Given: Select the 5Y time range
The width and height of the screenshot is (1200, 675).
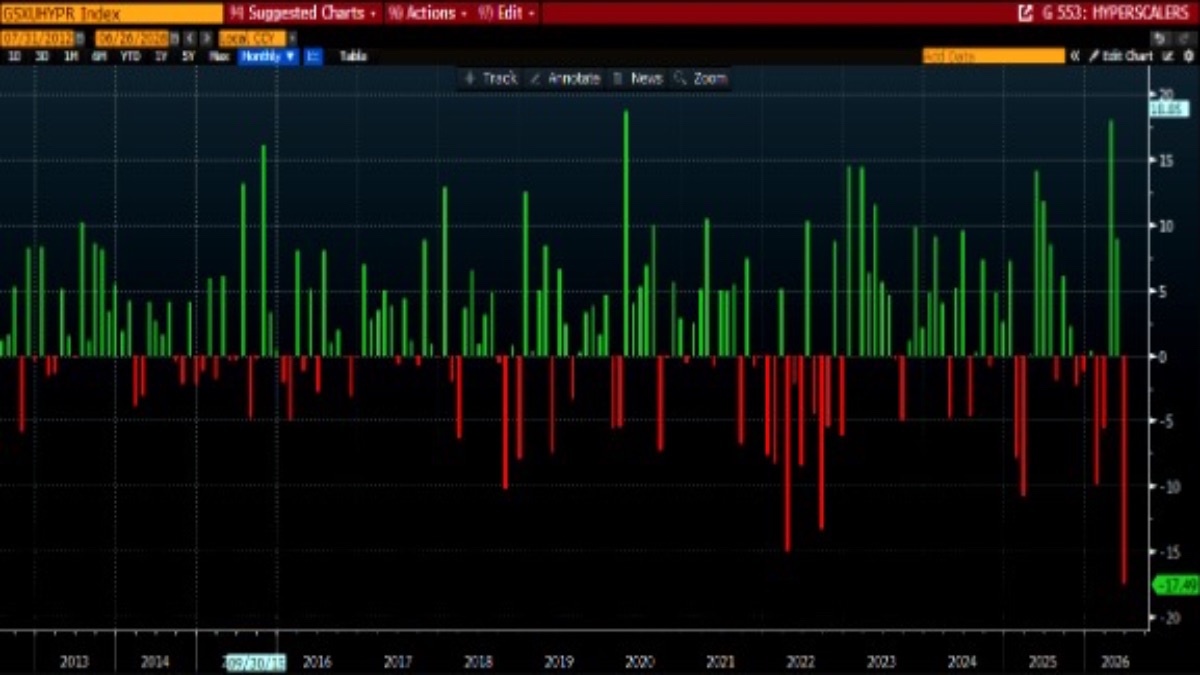Looking at the screenshot, I should coord(189,57).
